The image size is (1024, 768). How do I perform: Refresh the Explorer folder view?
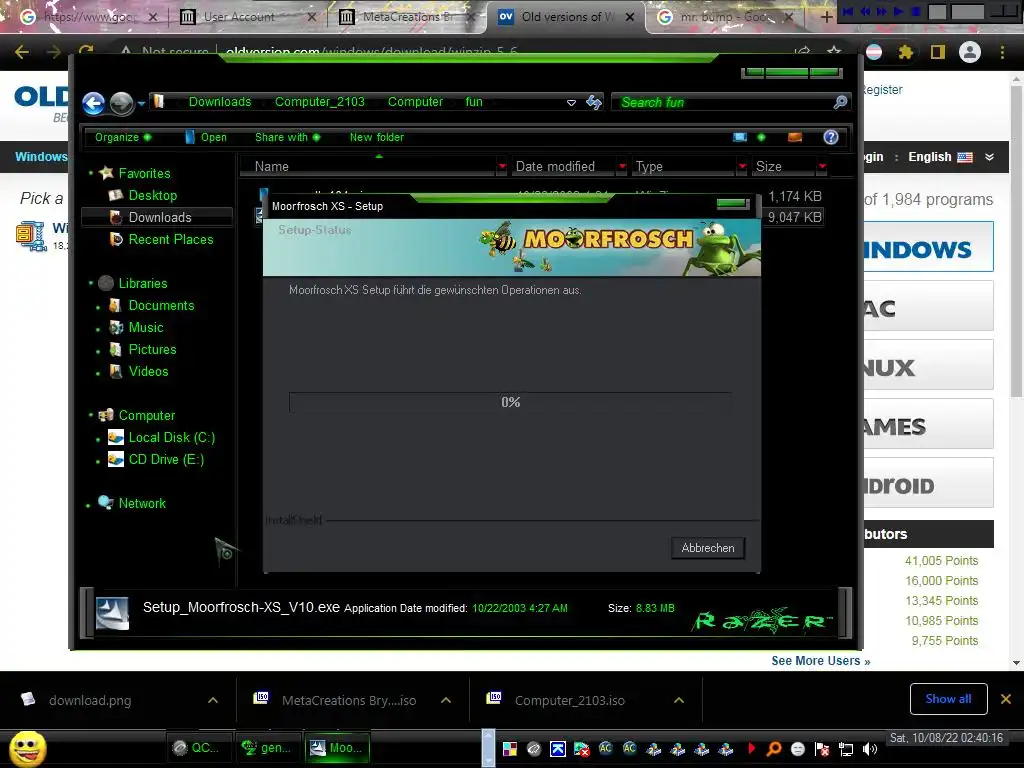[x=594, y=102]
